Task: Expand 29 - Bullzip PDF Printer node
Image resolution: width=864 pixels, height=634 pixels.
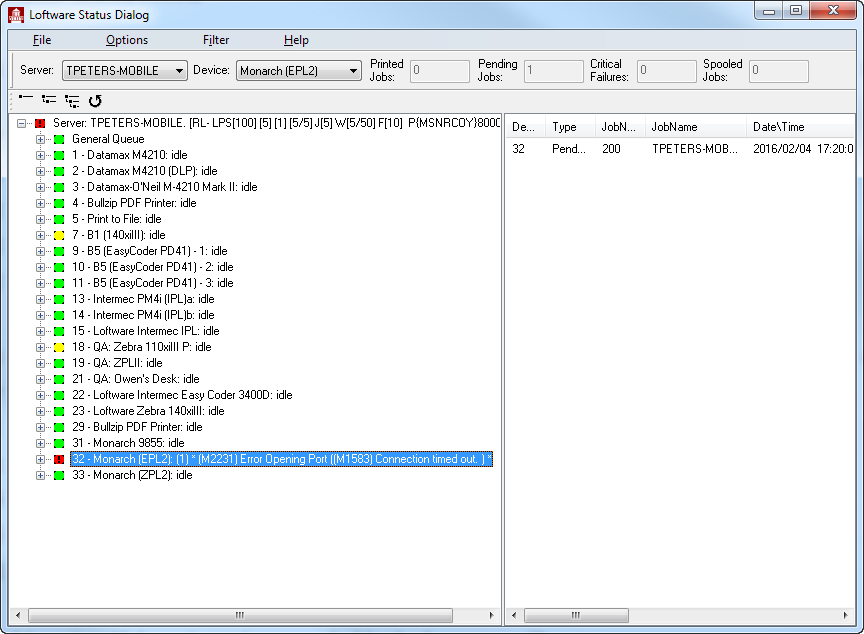Action: pos(40,427)
